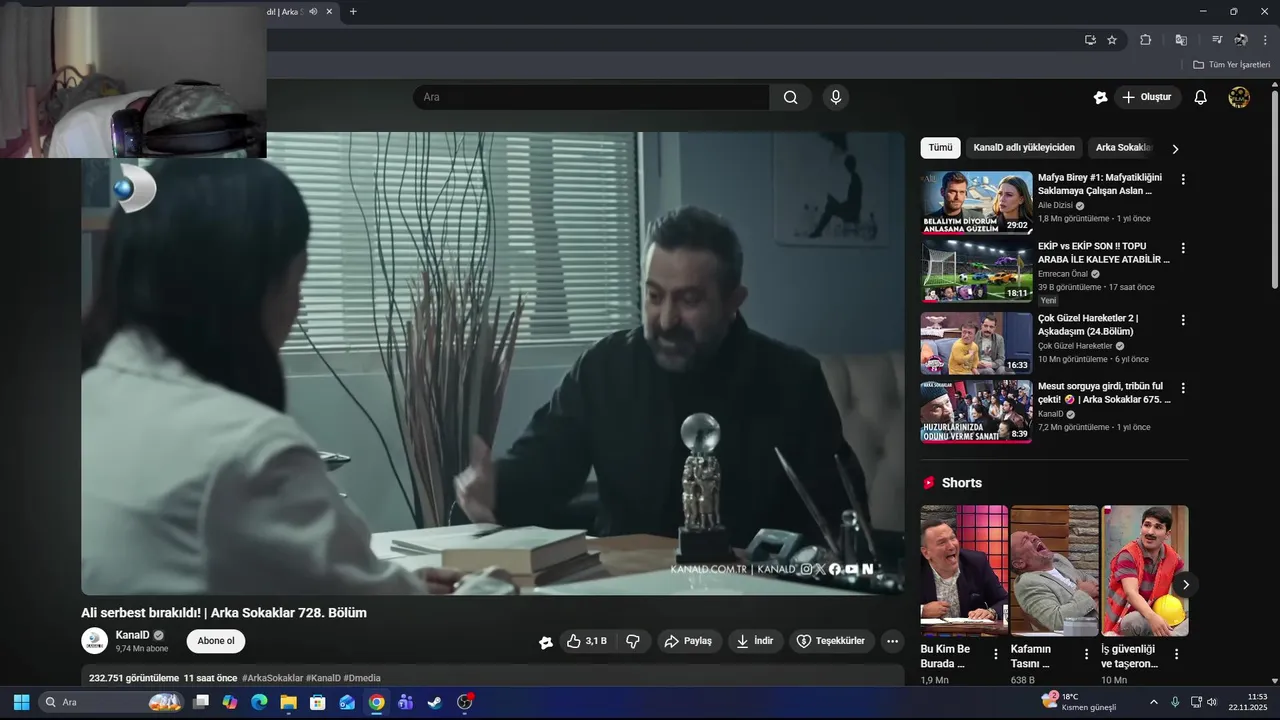Click into the YouTube Ara search field
Image resolution: width=1280 pixels, height=720 pixels.
click(591, 97)
